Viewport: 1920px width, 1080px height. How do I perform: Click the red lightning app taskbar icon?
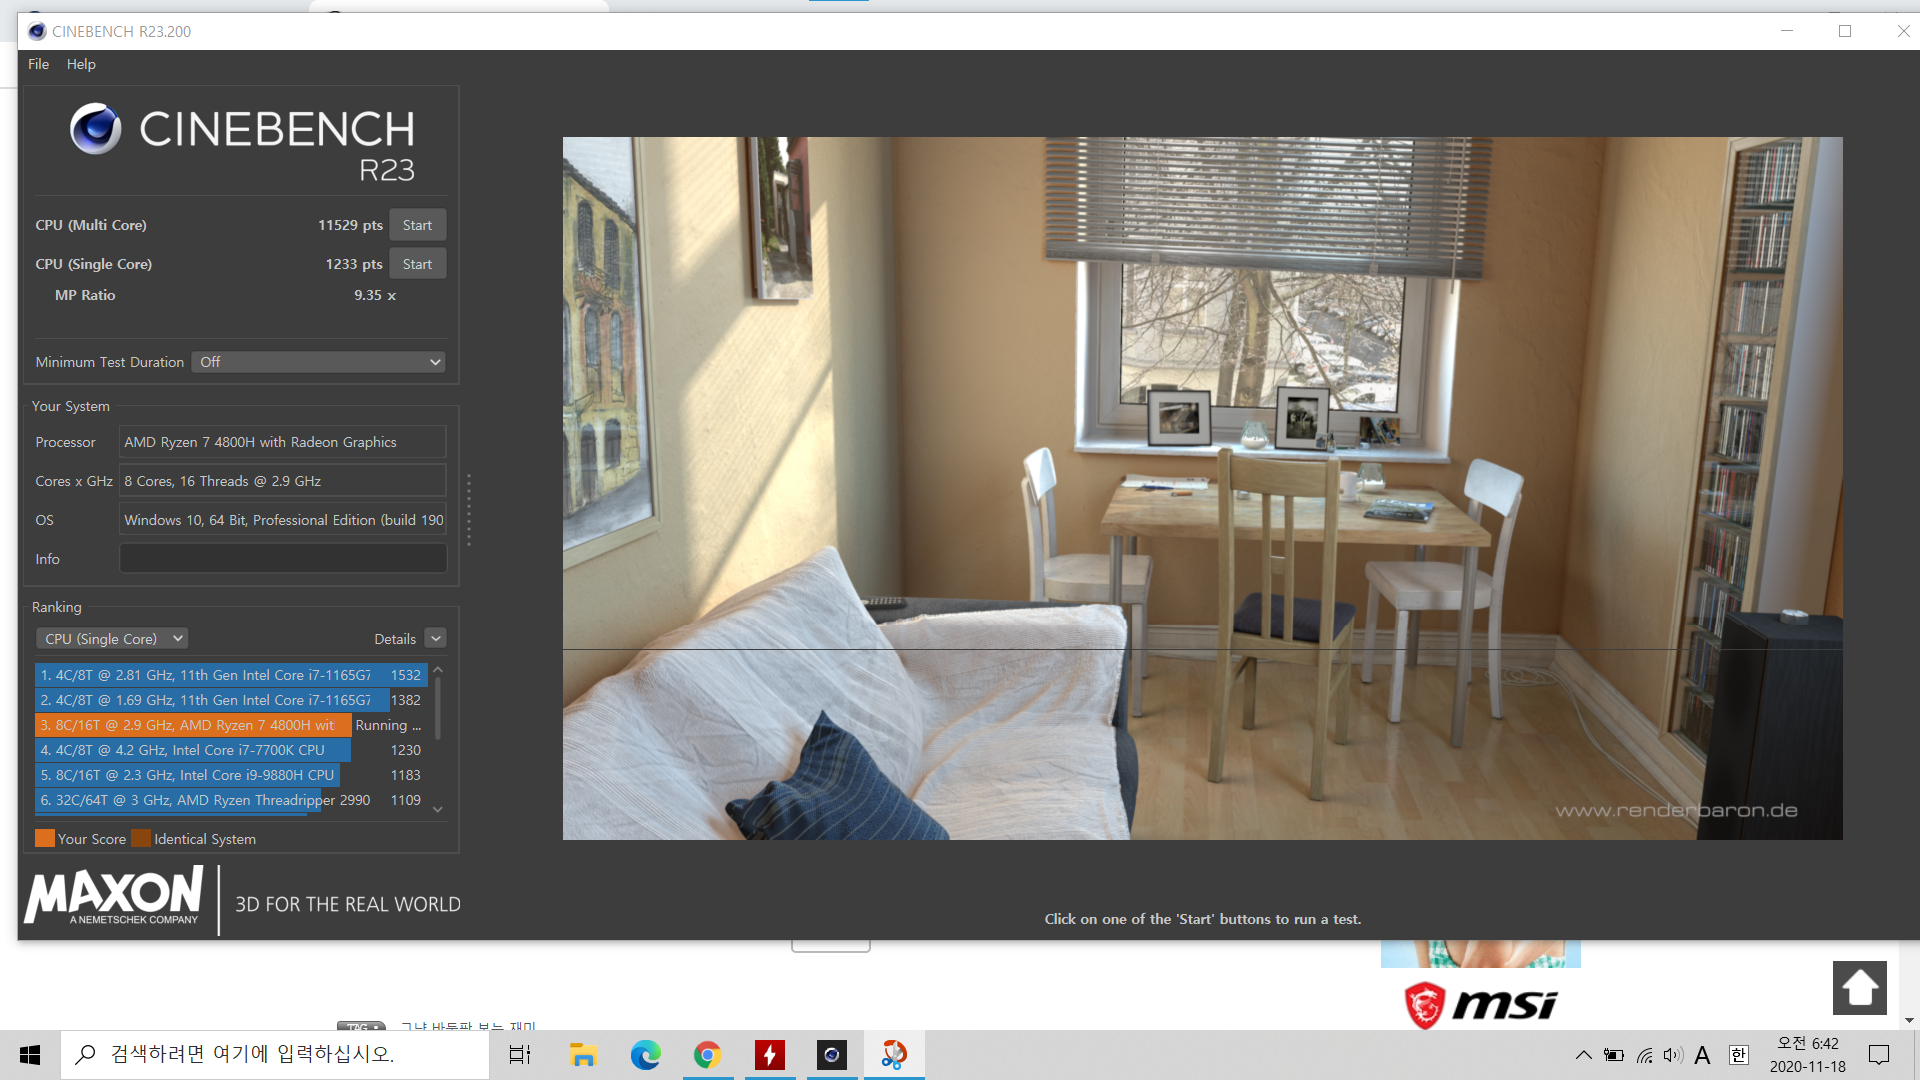(x=769, y=1055)
